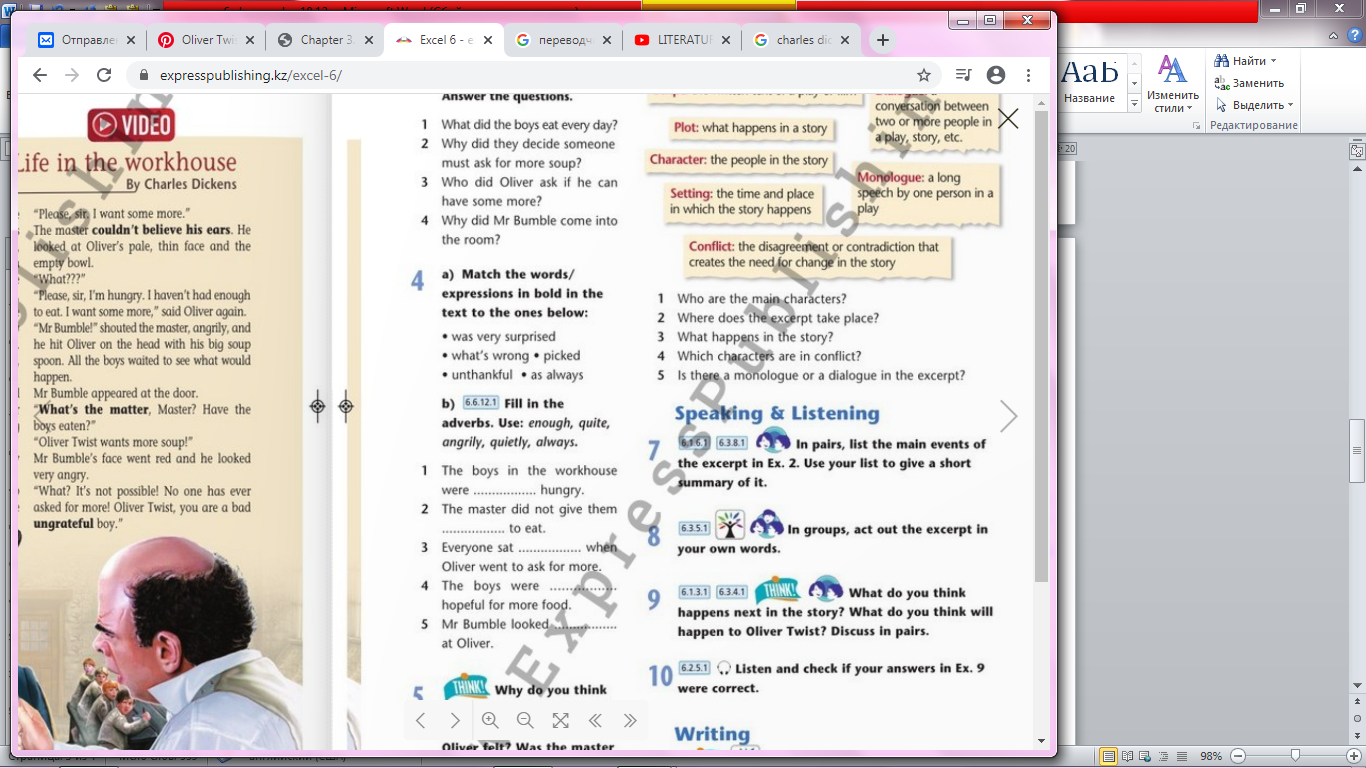Click the Word ruler toggle above scrollbar
The width and height of the screenshot is (1366, 768).
[x=1357, y=151]
